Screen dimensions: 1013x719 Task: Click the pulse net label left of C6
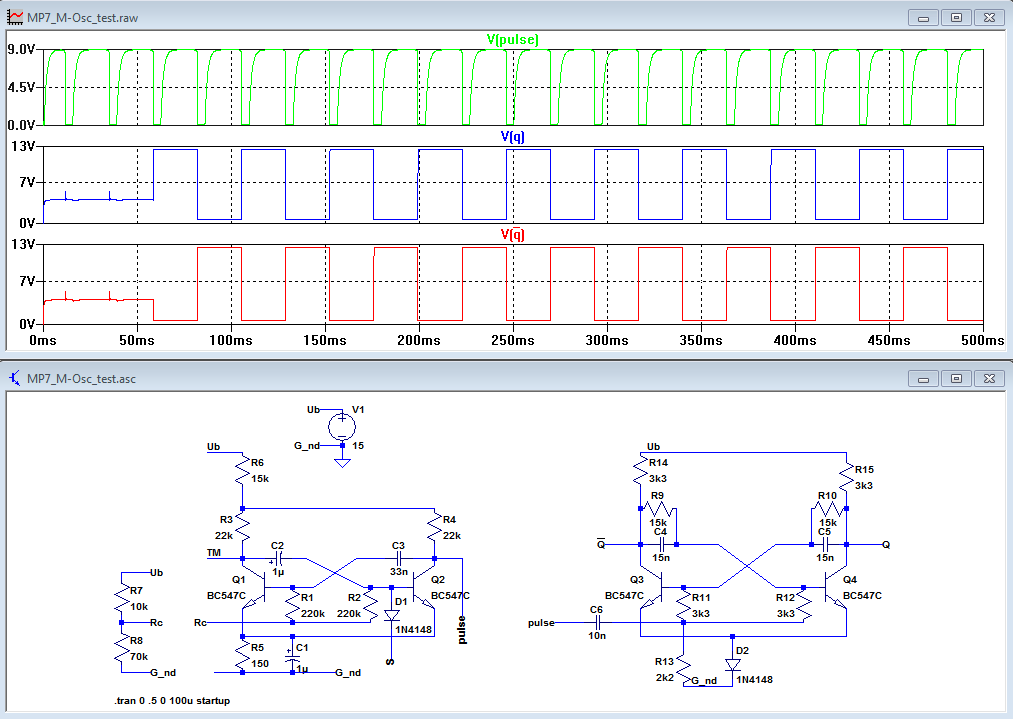[541, 623]
